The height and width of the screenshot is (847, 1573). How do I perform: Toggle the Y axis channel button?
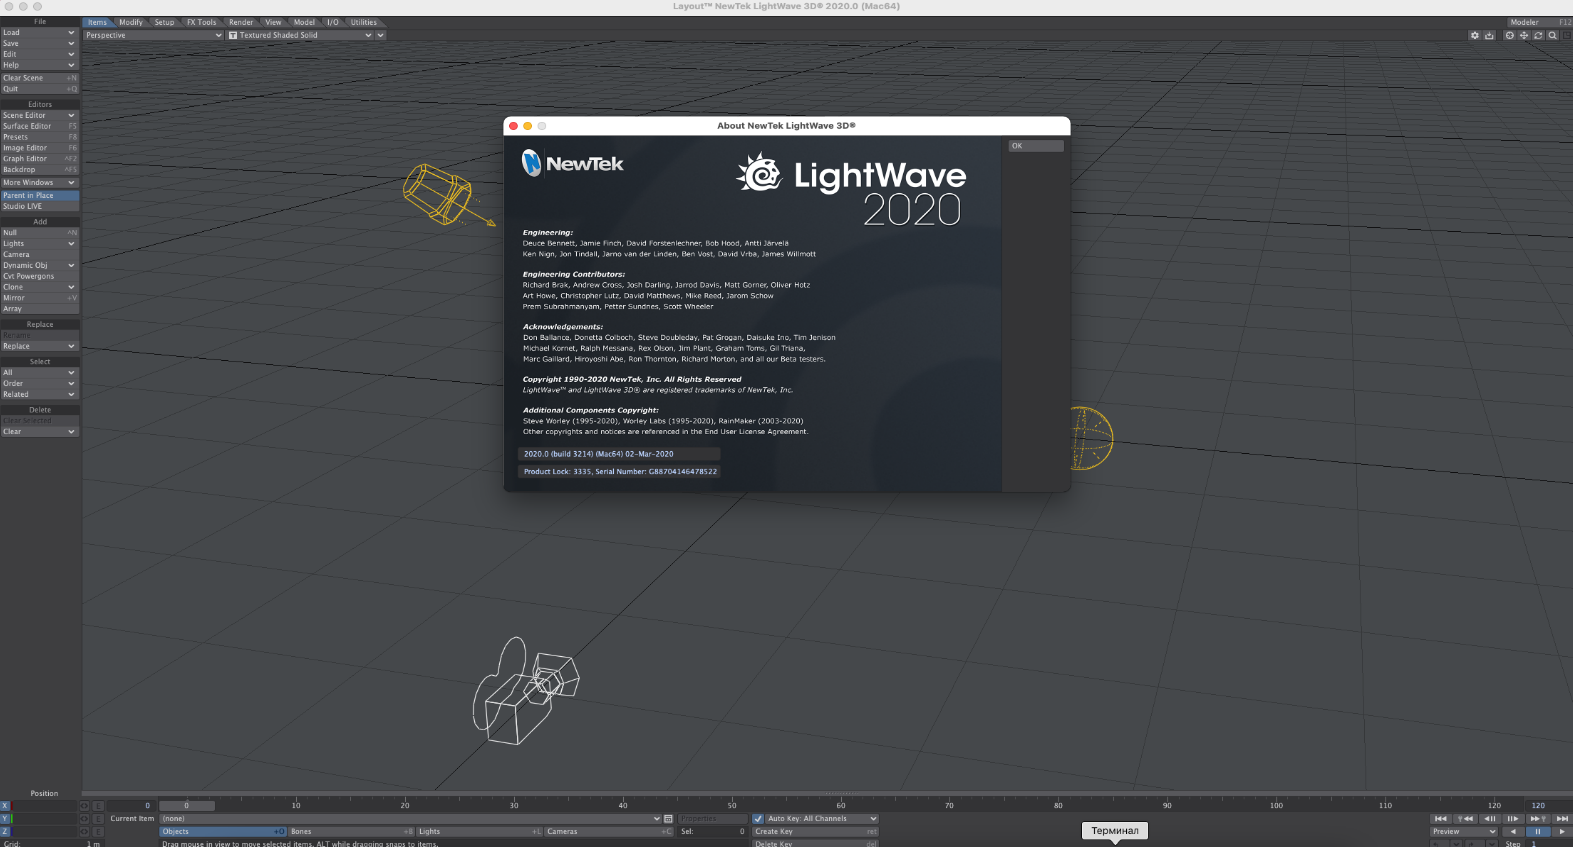pos(5,819)
